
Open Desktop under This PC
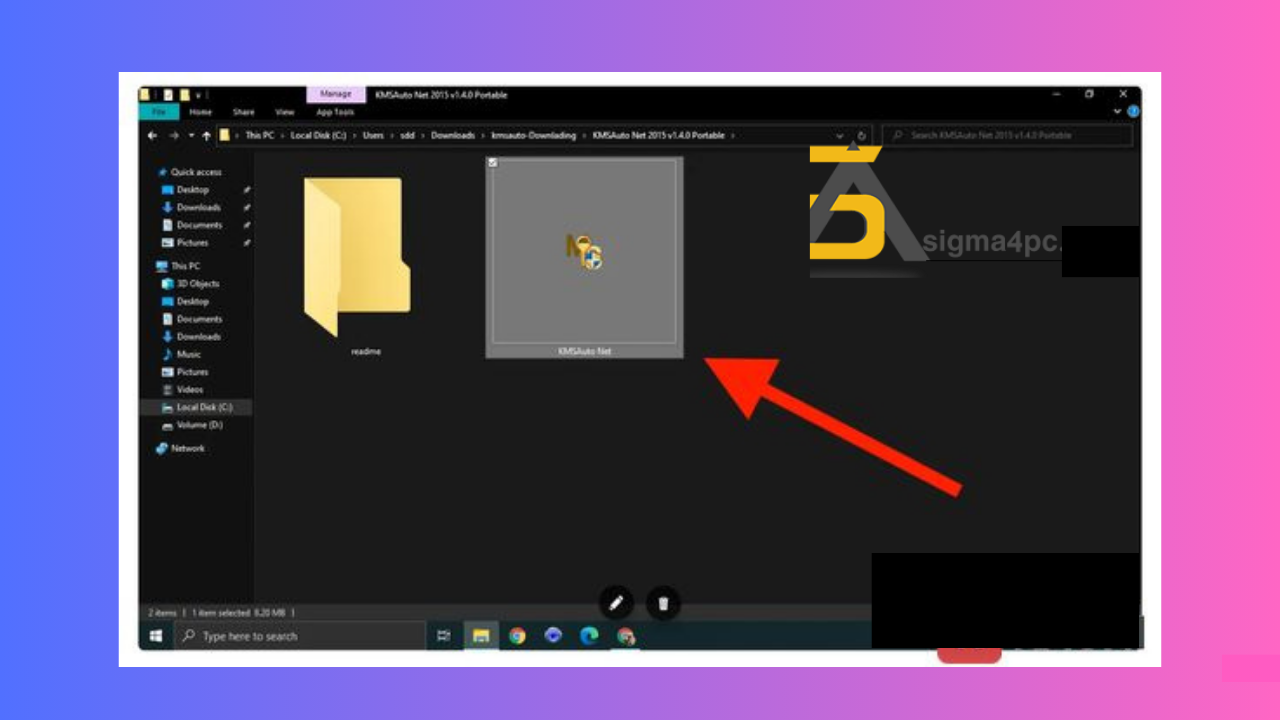[193, 301]
